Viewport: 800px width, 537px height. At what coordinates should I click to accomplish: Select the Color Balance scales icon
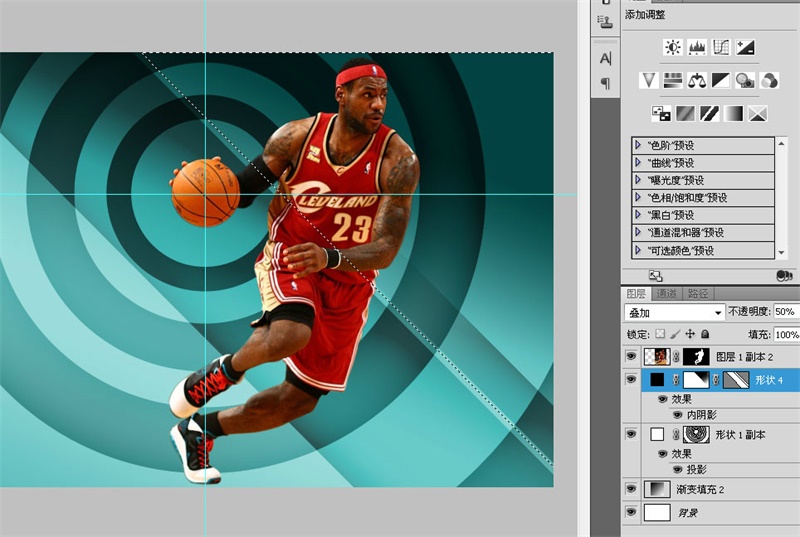pos(697,80)
